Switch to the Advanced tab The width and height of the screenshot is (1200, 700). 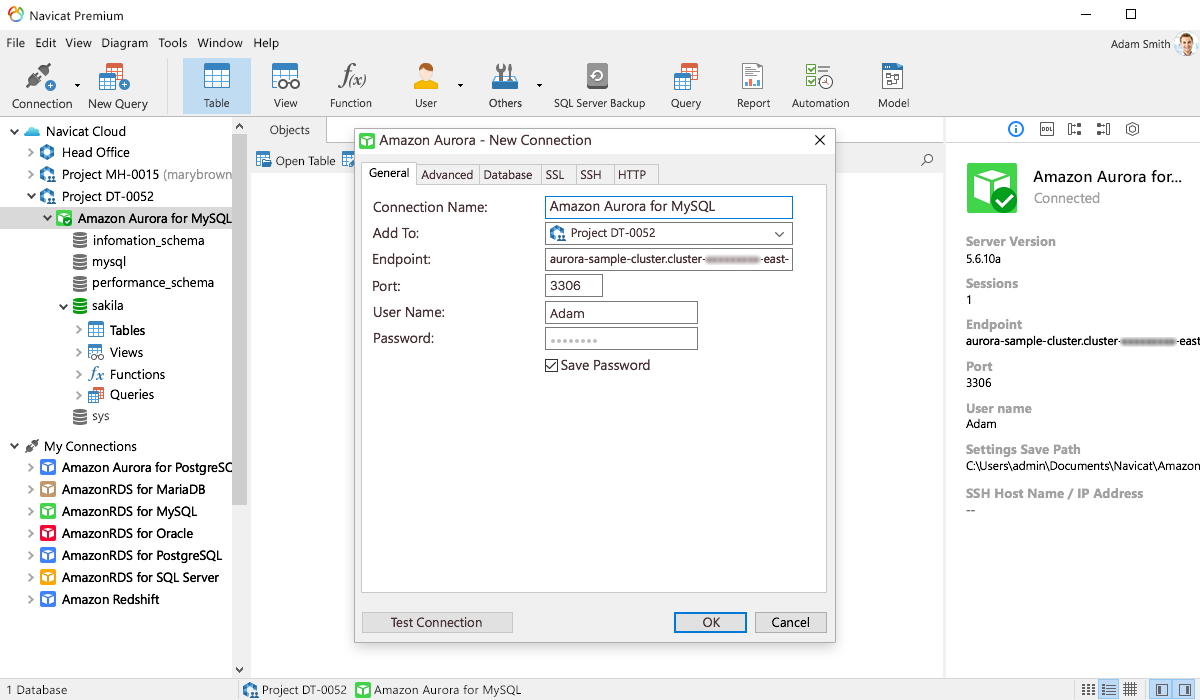point(447,174)
